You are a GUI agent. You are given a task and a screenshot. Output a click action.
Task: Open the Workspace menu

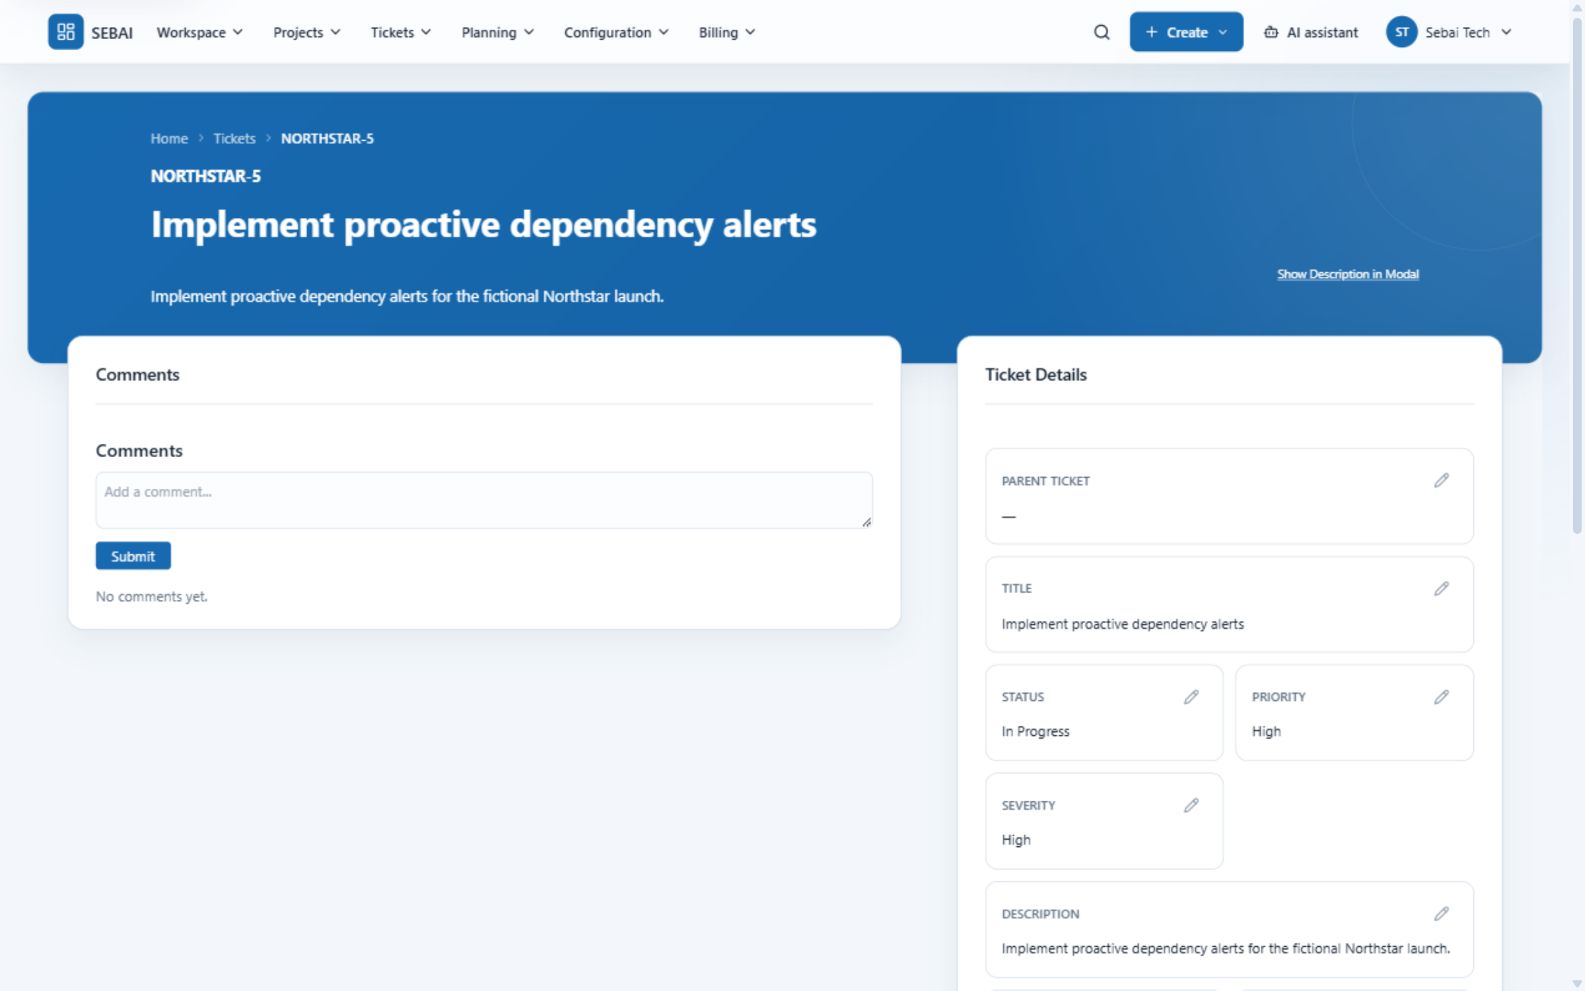(x=200, y=32)
